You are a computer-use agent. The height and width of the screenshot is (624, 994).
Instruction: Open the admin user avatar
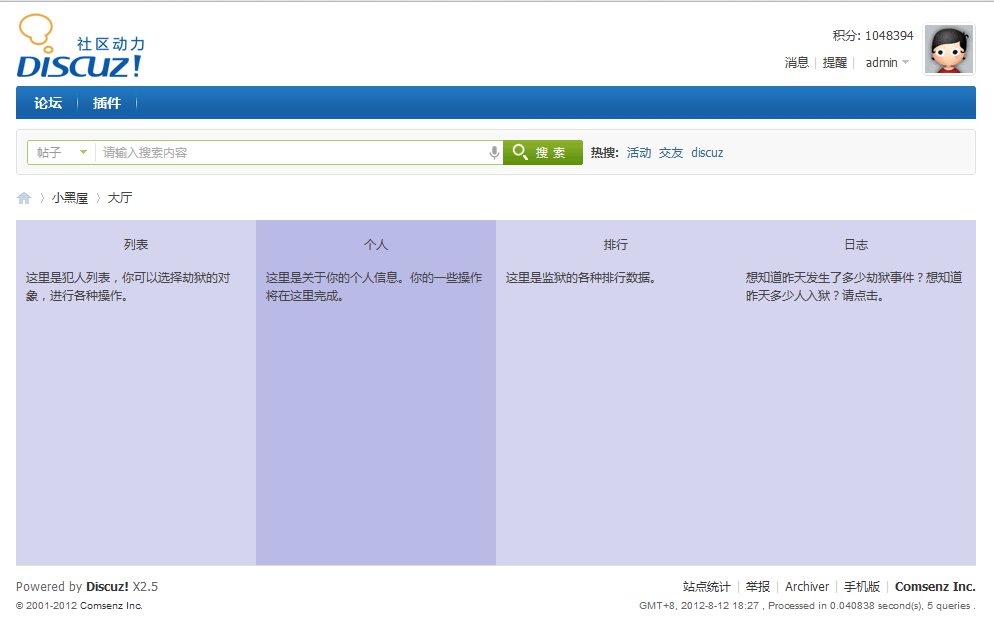point(948,49)
